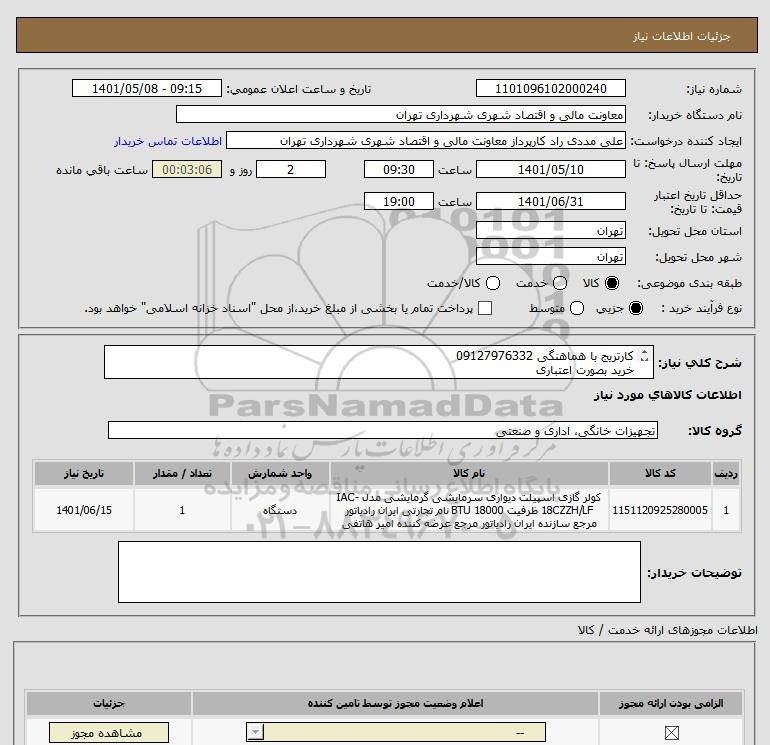Click the مشاهده مجوز button
This screenshot has width=770, height=745.
pyautogui.click(x=109, y=733)
